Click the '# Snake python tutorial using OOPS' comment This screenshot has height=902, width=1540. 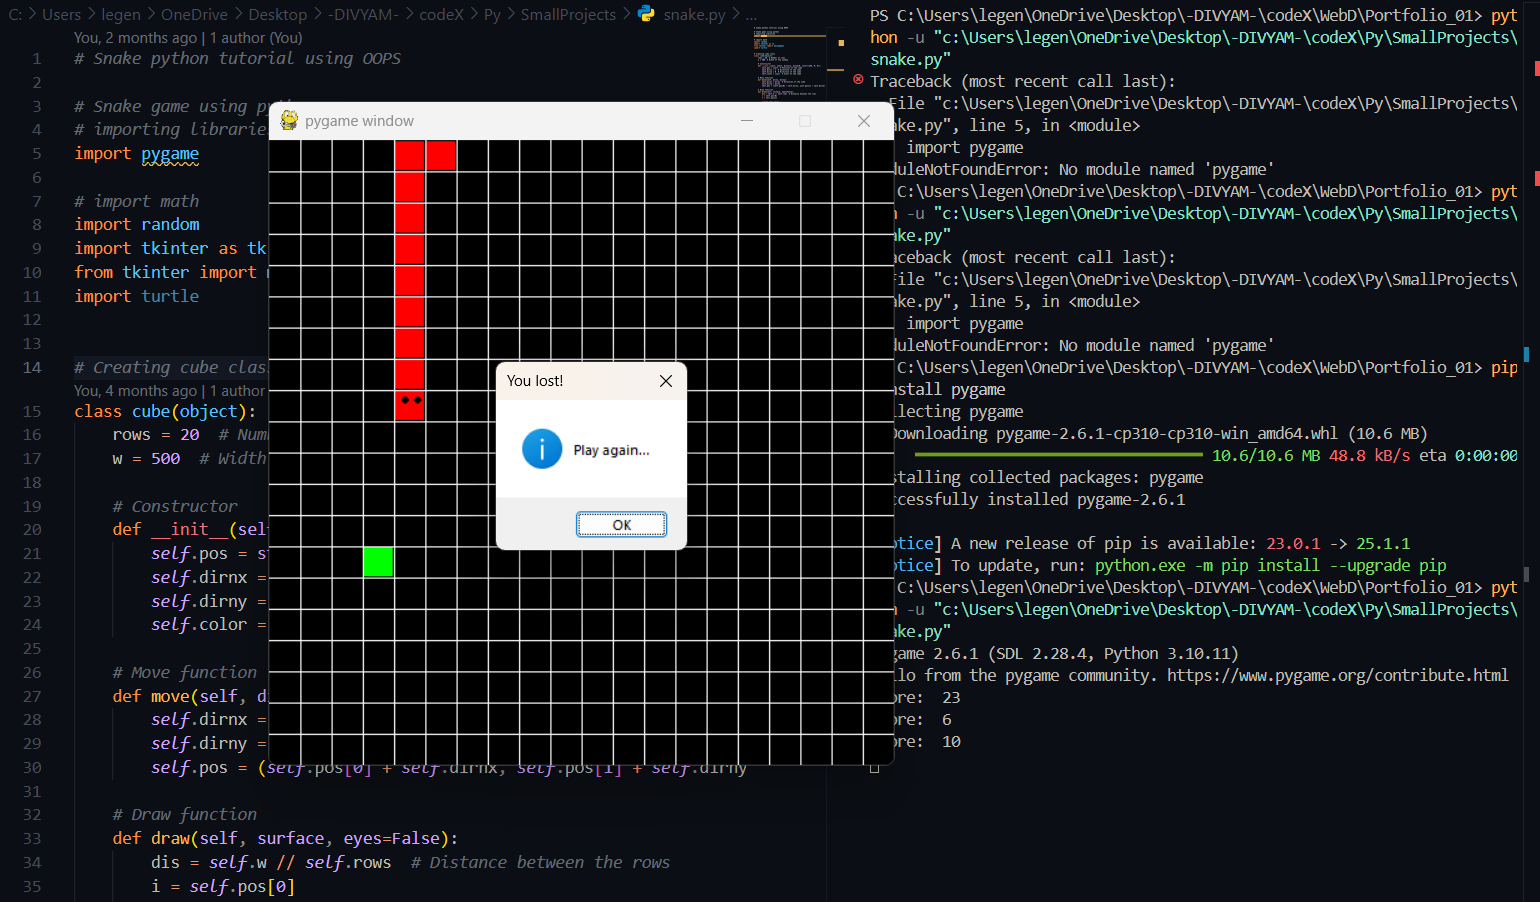click(237, 58)
